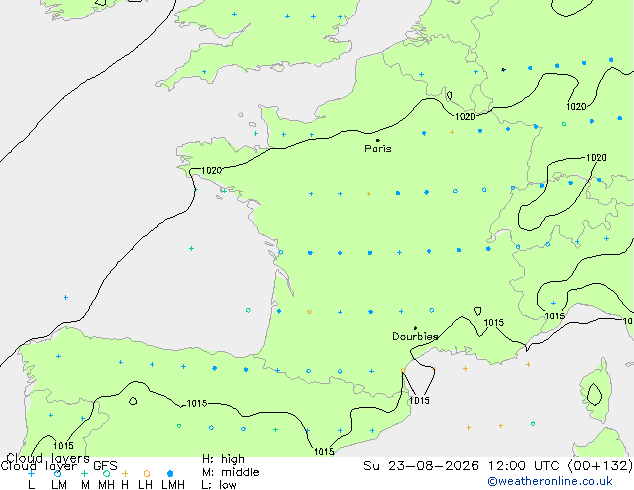Click the 'L: low' legend text
Screen dimensions: 634x490
[x=219, y=484]
